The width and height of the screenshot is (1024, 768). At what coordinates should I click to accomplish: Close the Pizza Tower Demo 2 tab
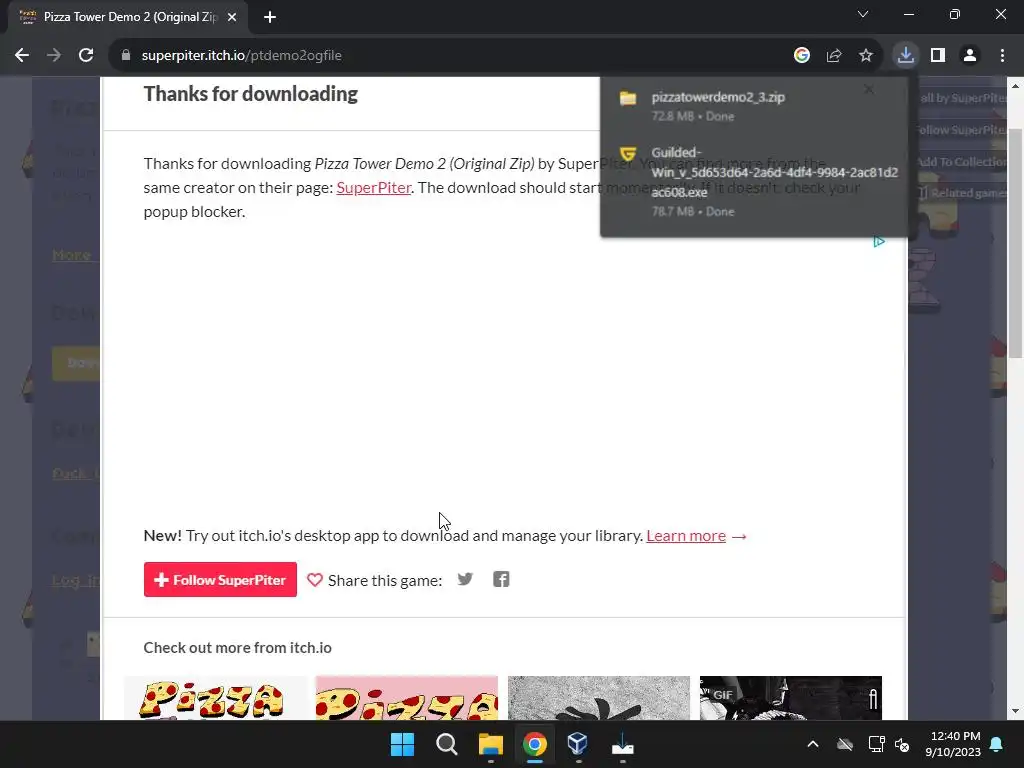coord(232,17)
